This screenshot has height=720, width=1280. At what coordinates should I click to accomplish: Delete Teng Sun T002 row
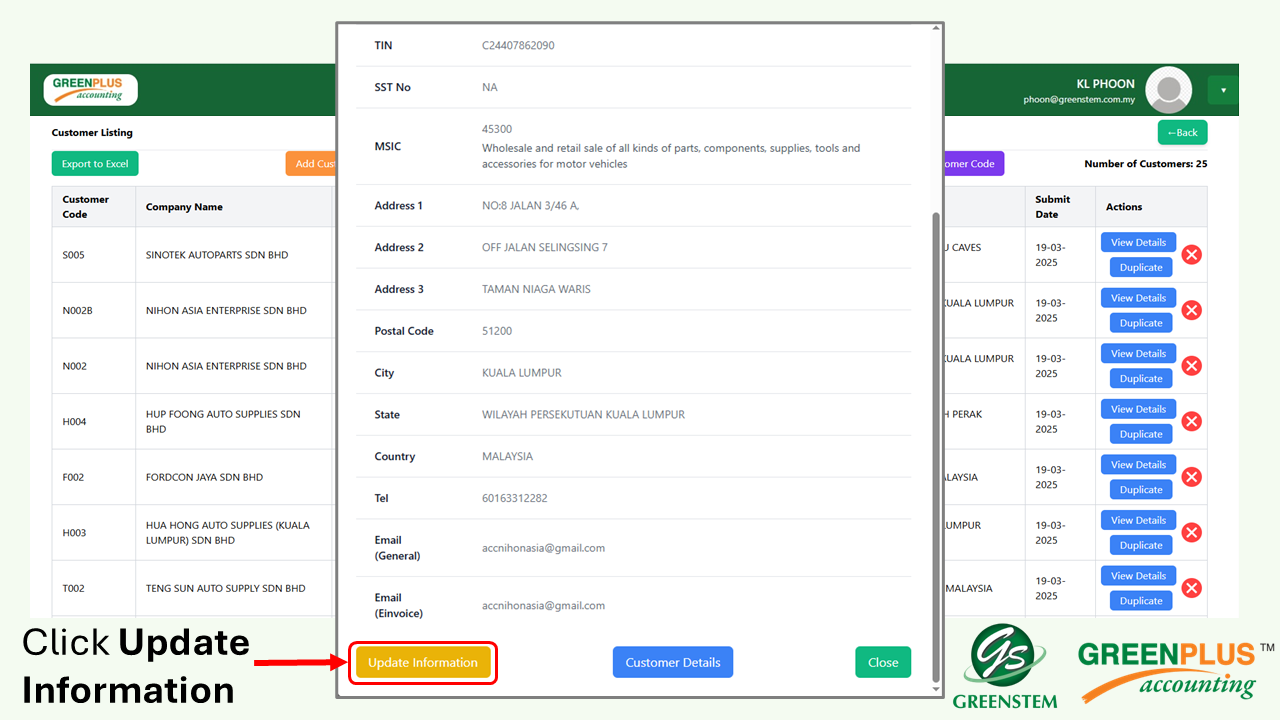[x=1191, y=588]
